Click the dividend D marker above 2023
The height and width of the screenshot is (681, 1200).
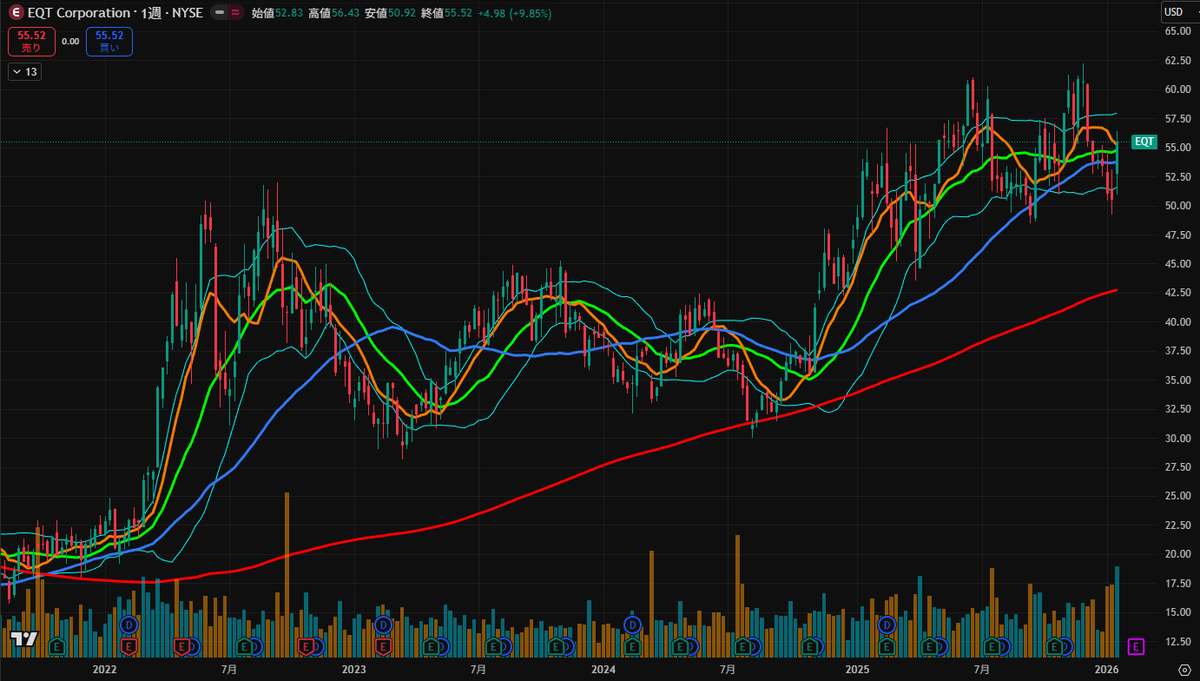pyautogui.click(x=383, y=624)
